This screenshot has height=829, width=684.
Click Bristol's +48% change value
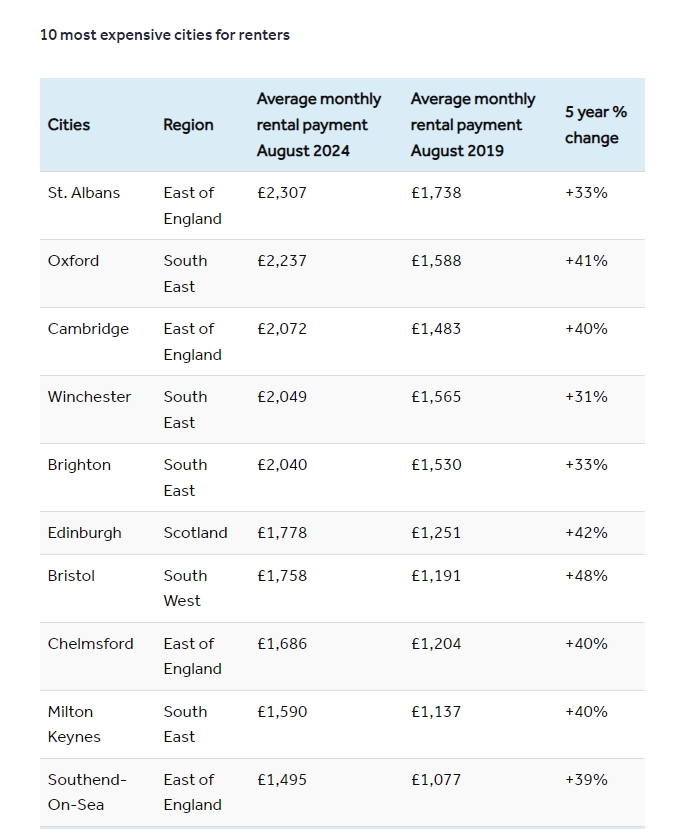[x=586, y=576]
